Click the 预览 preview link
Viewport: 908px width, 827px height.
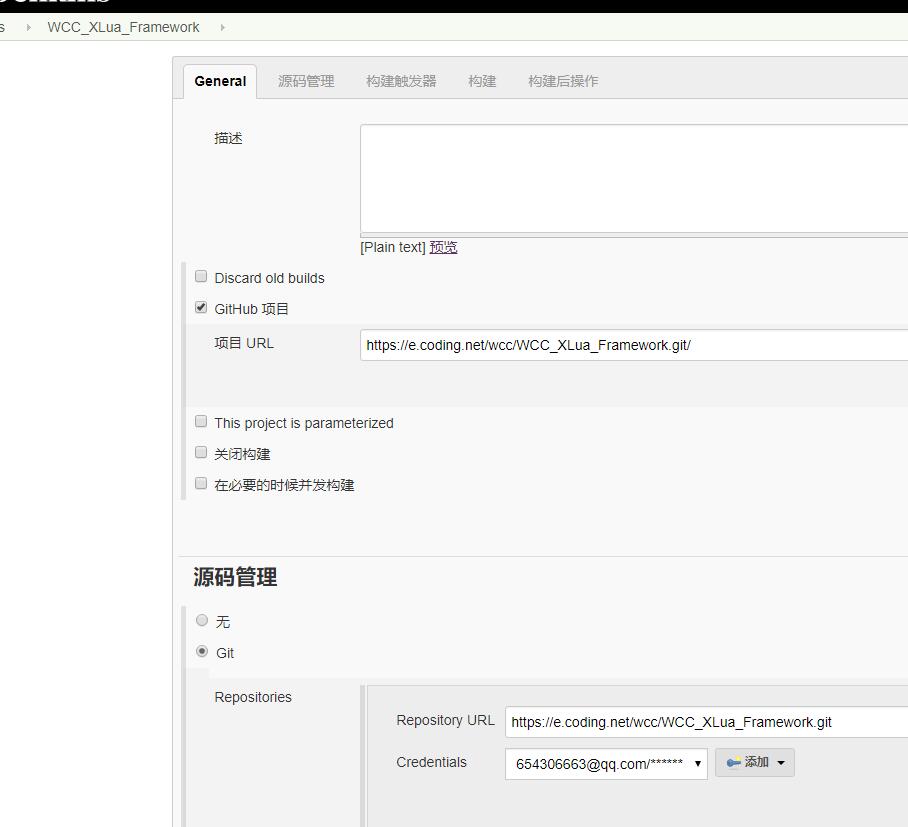[443, 247]
